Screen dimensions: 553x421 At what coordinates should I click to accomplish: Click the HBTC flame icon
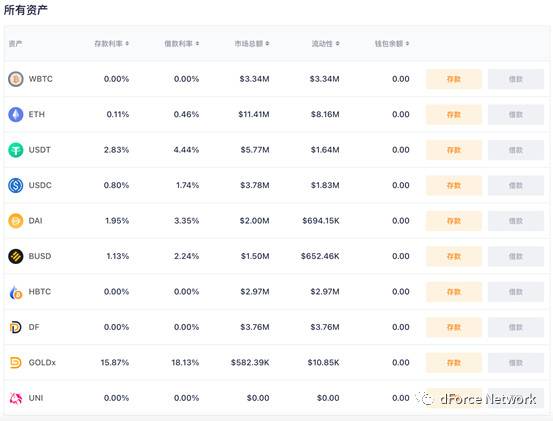(16, 292)
